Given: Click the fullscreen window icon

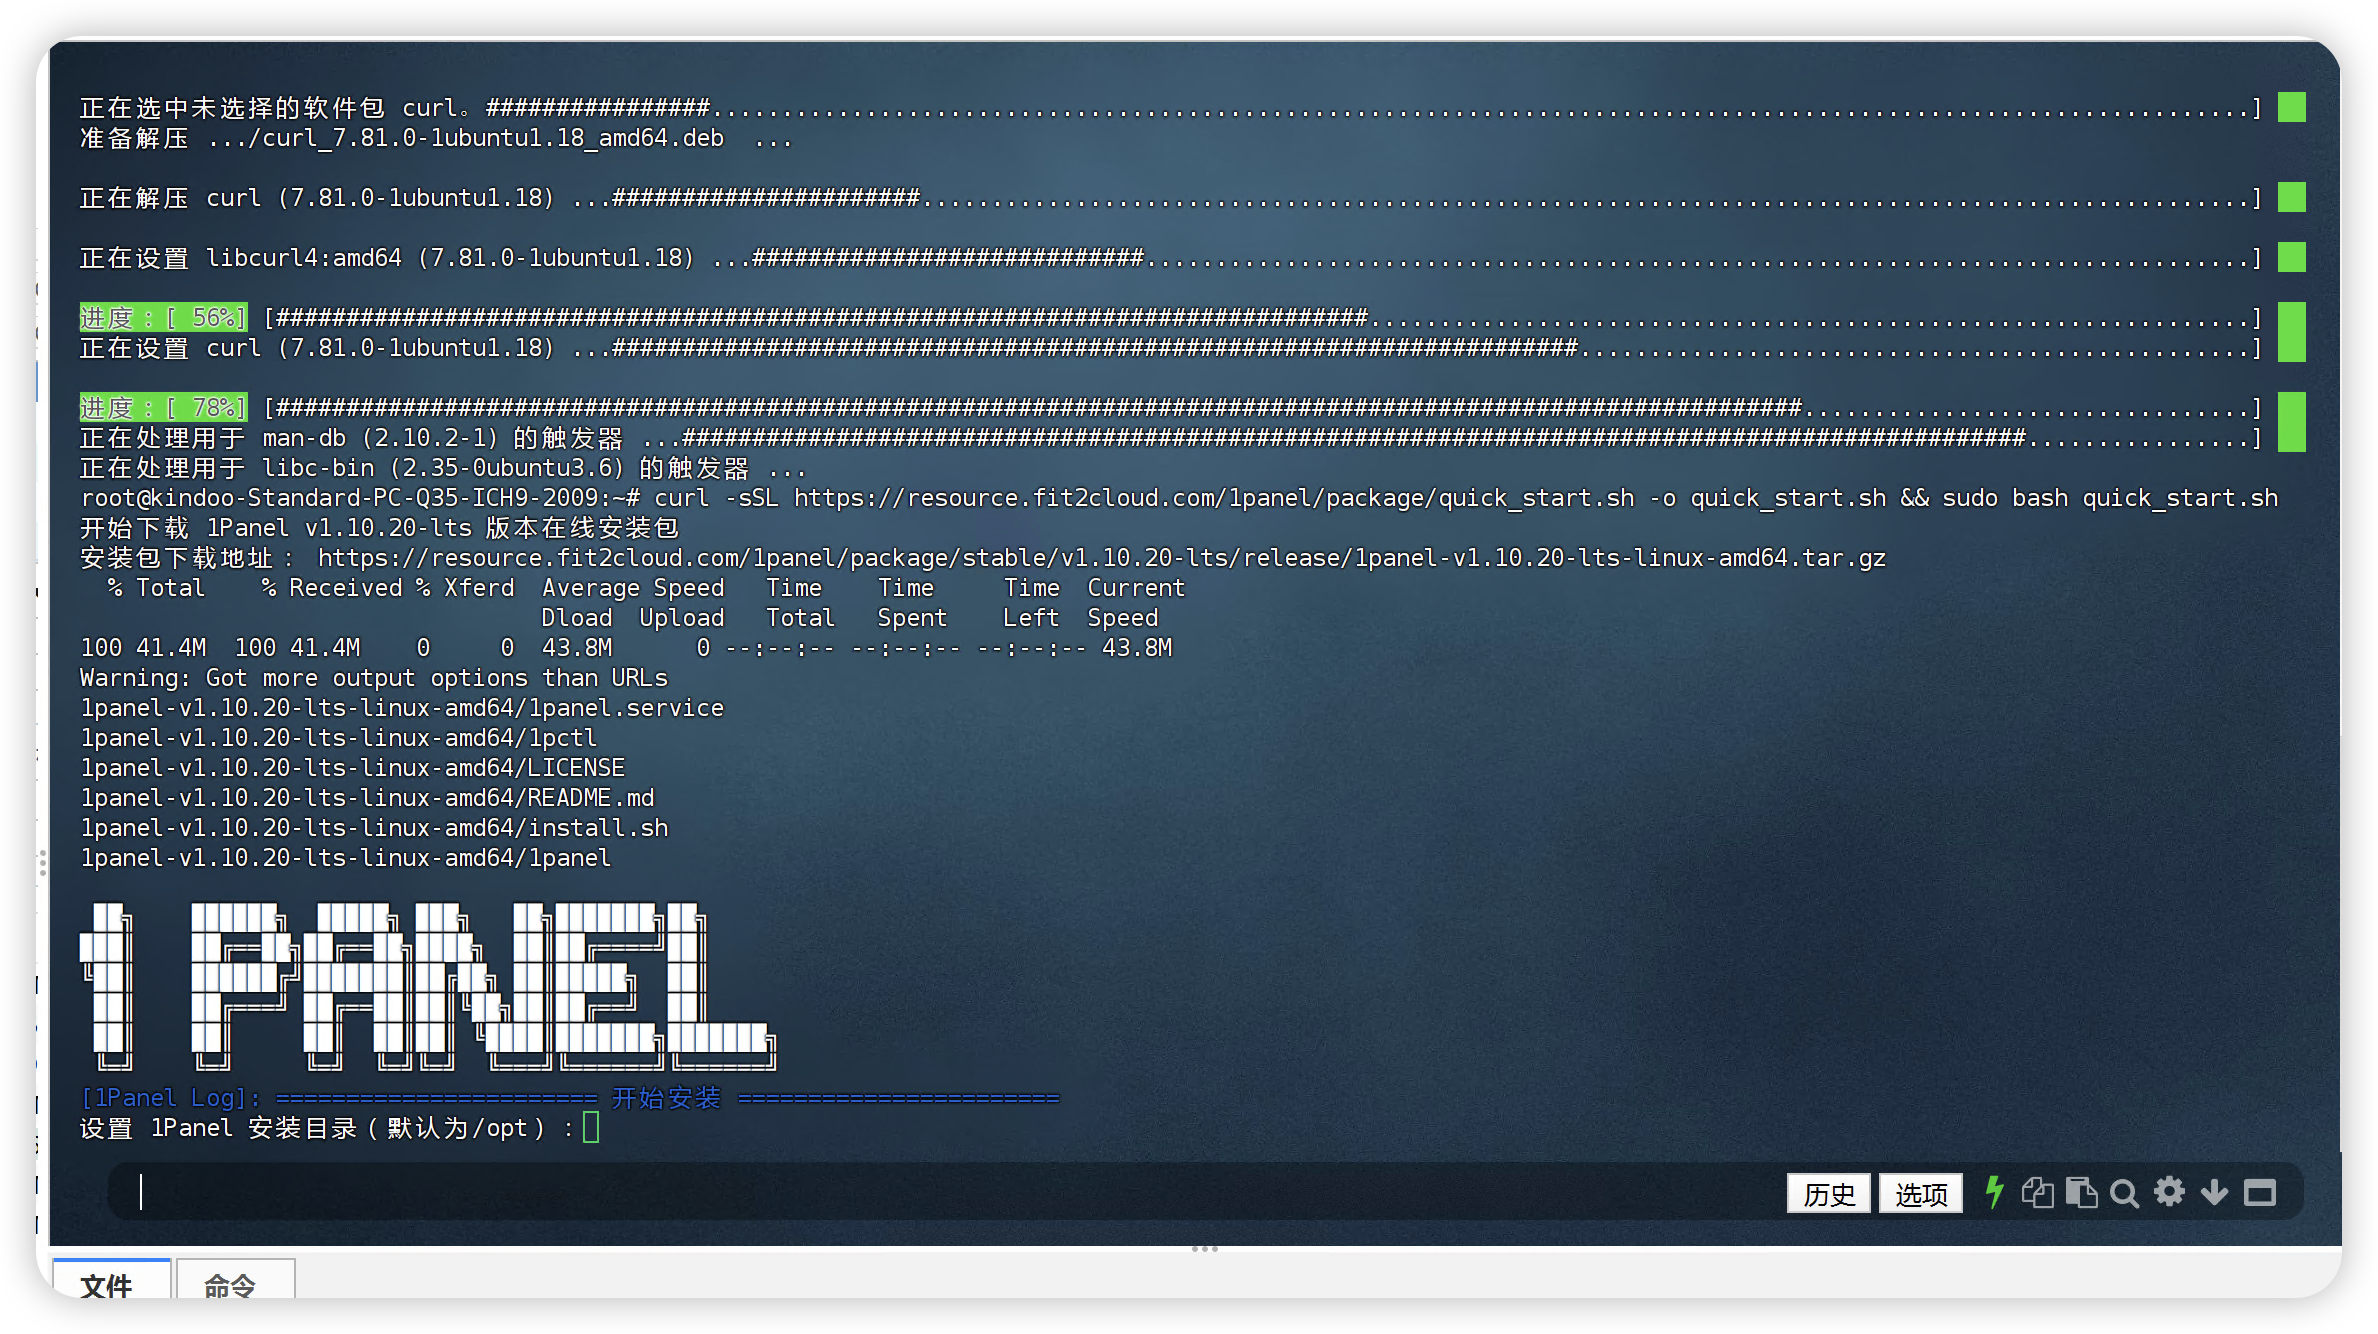Looking at the screenshot, I should (x=2260, y=1193).
